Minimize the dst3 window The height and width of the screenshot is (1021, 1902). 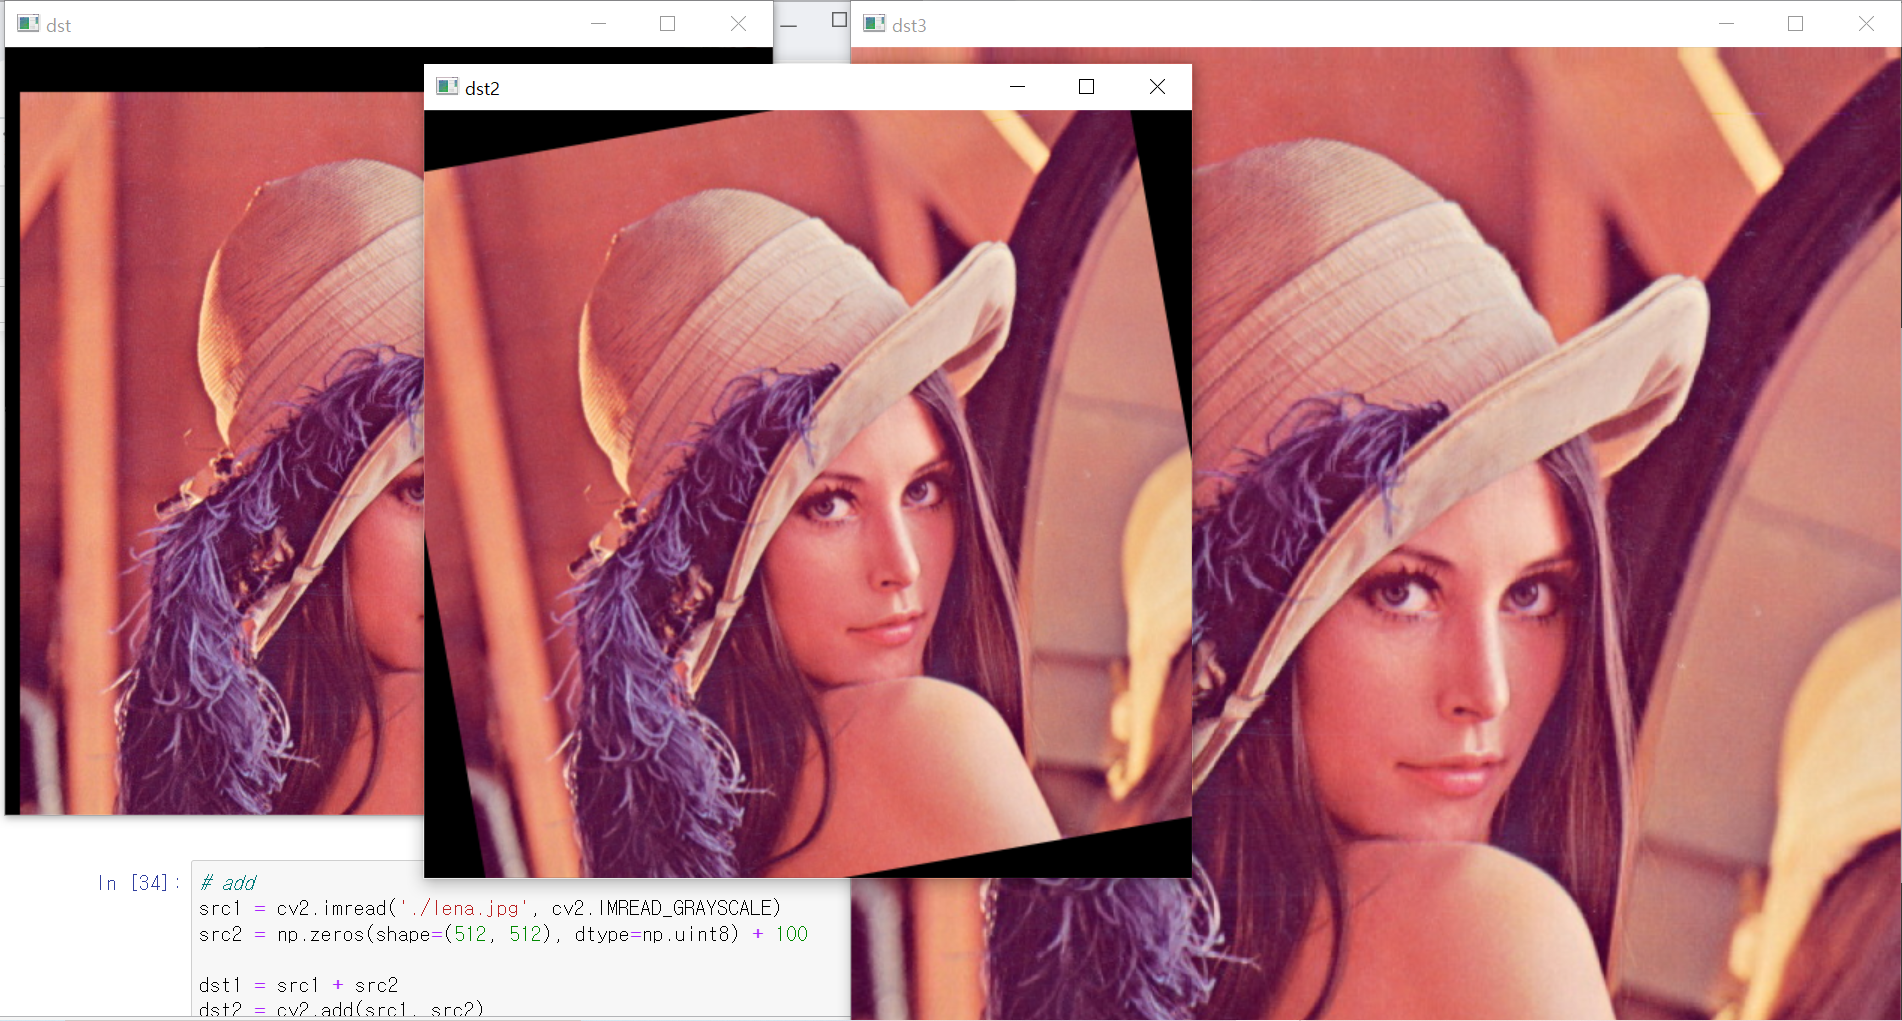[x=1726, y=24]
